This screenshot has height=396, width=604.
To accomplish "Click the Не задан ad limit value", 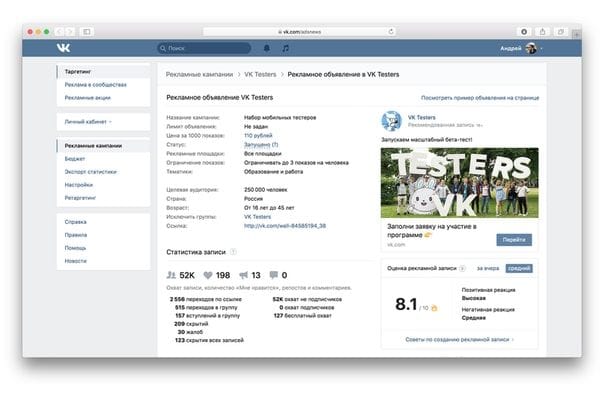I will [x=256, y=126].
